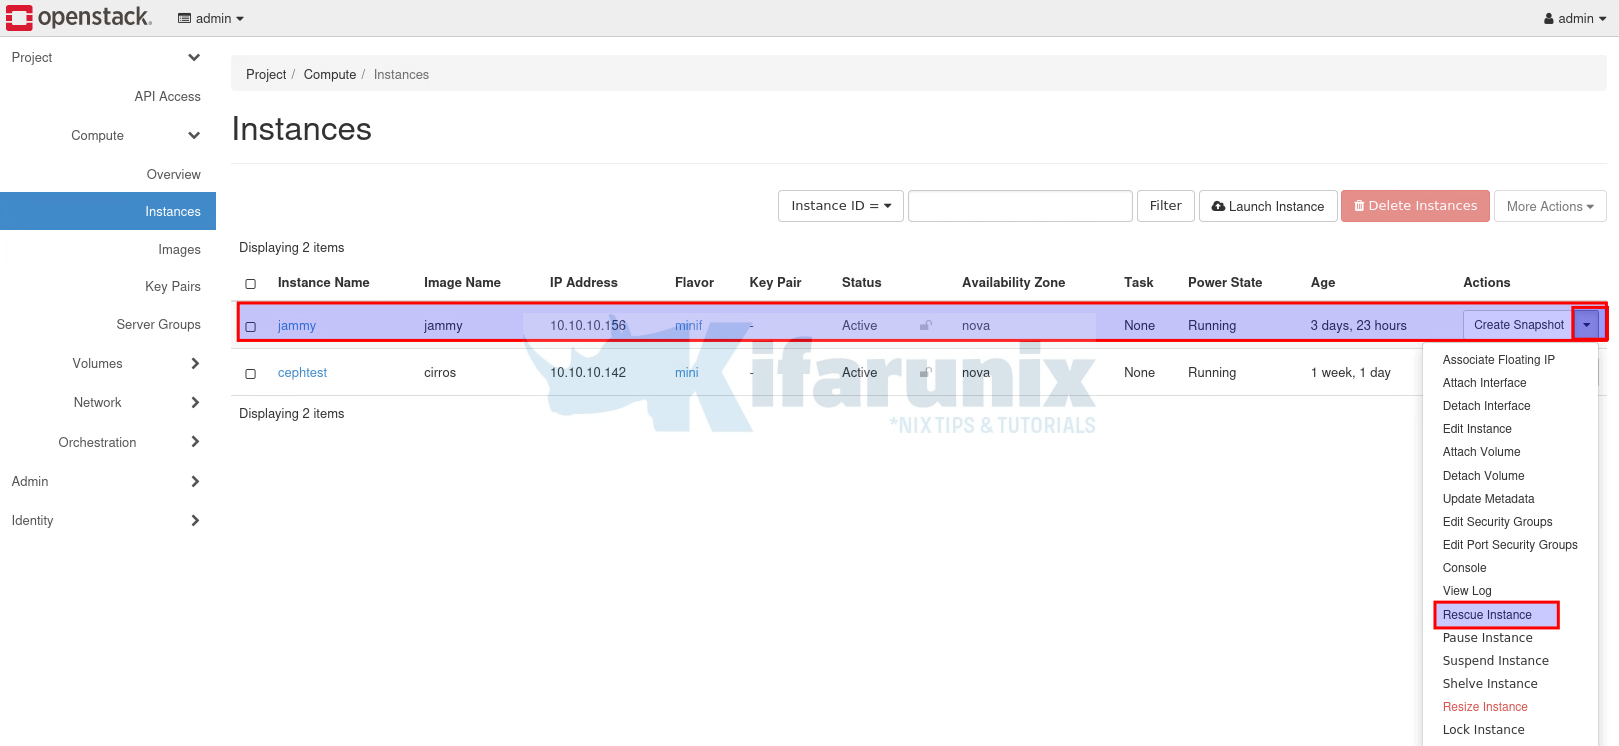Select Associate Floating IP menu item
The image size is (1619, 746).
[1498, 360]
